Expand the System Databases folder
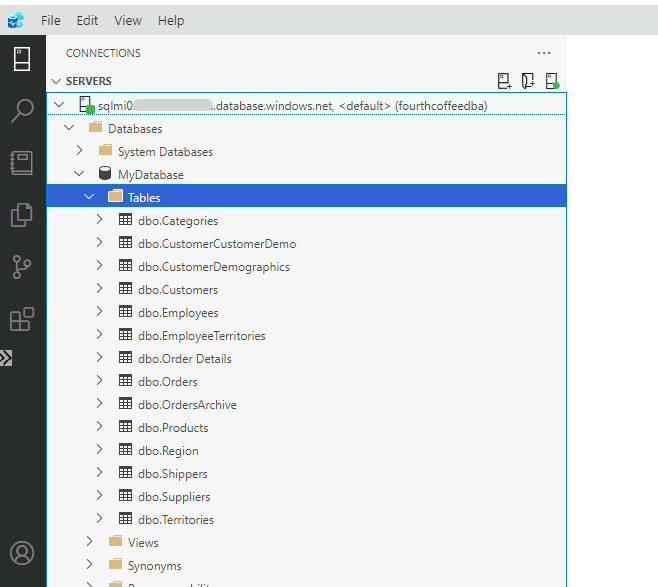 (79, 150)
